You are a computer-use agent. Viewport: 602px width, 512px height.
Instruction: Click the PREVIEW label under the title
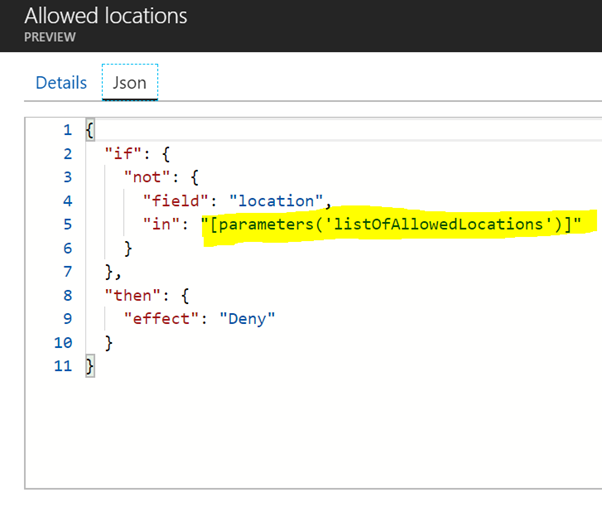50,37
